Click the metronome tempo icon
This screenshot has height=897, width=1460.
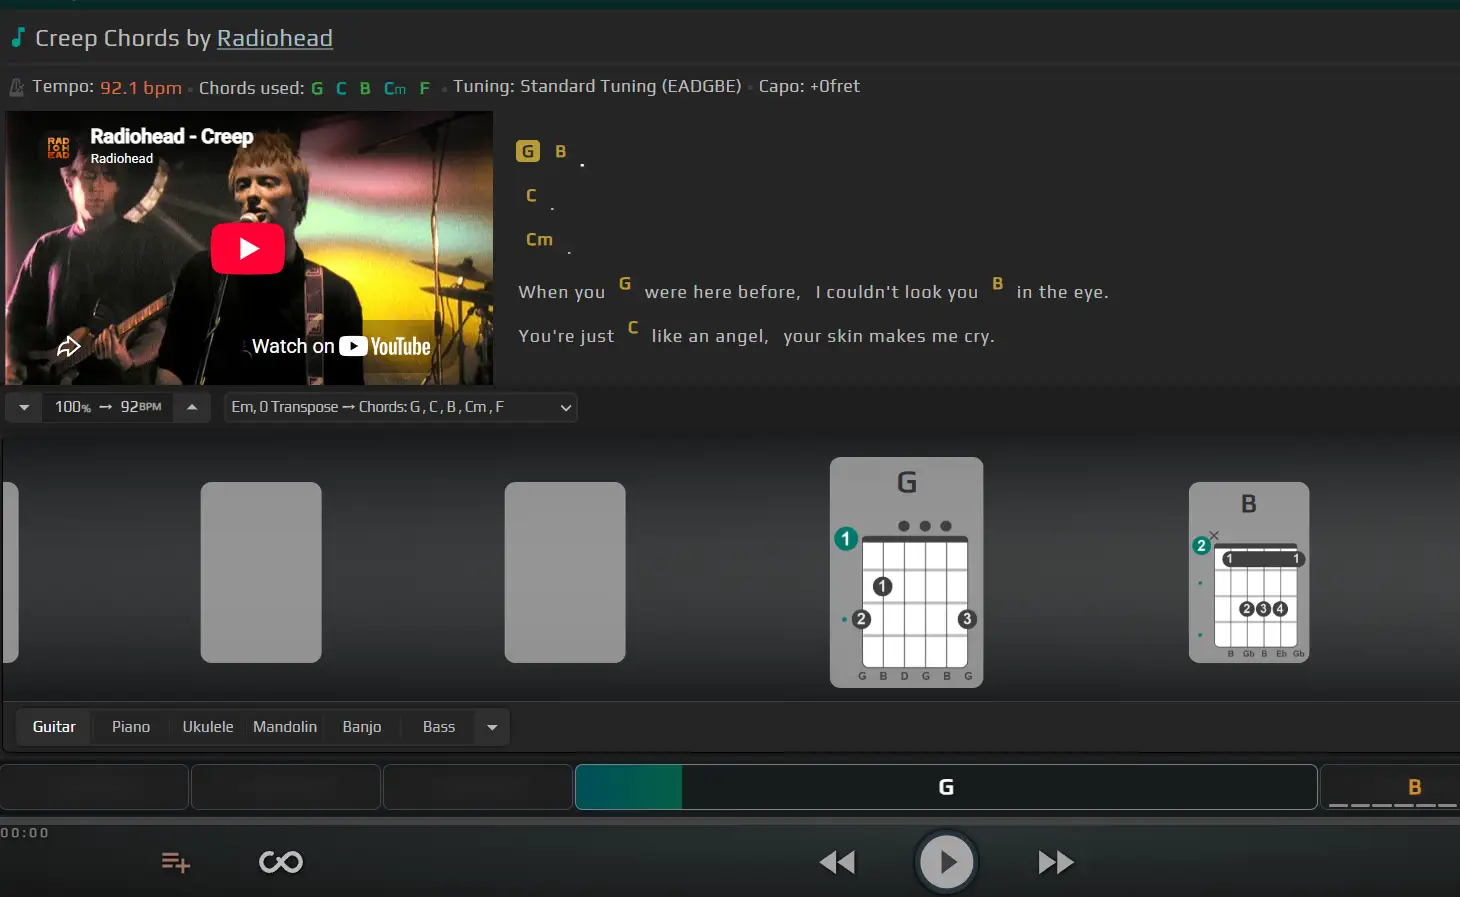pyautogui.click(x=17, y=88)
